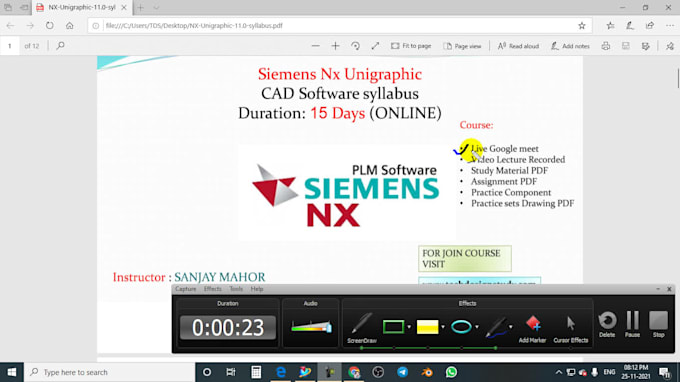Open Blender from the taskbar
The height and width of the screenshot is (382, 680).
tap(427, 372)
